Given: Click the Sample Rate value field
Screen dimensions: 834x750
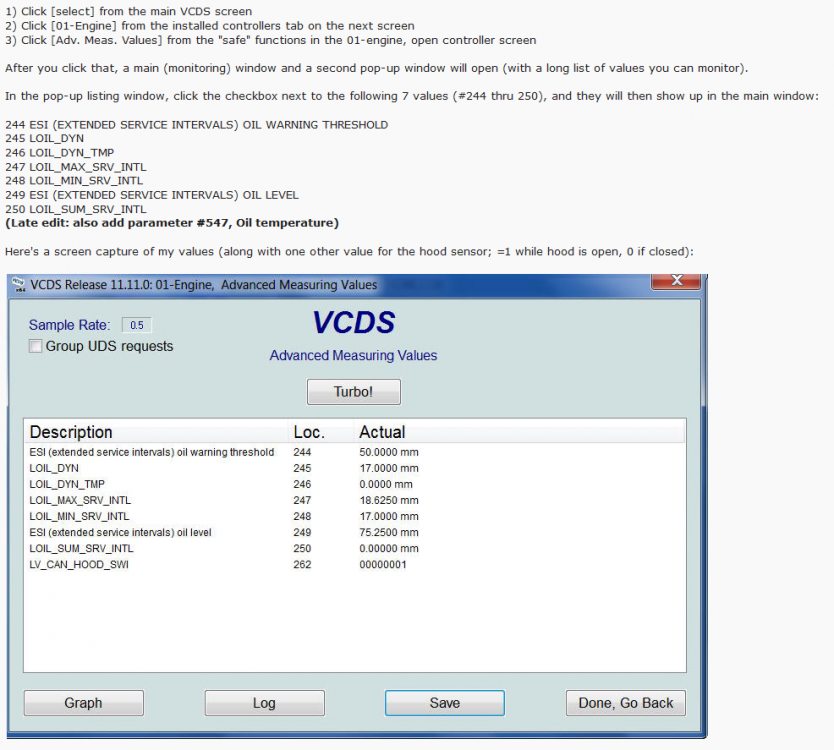Looking at the screenshot, I should point(137,325).
